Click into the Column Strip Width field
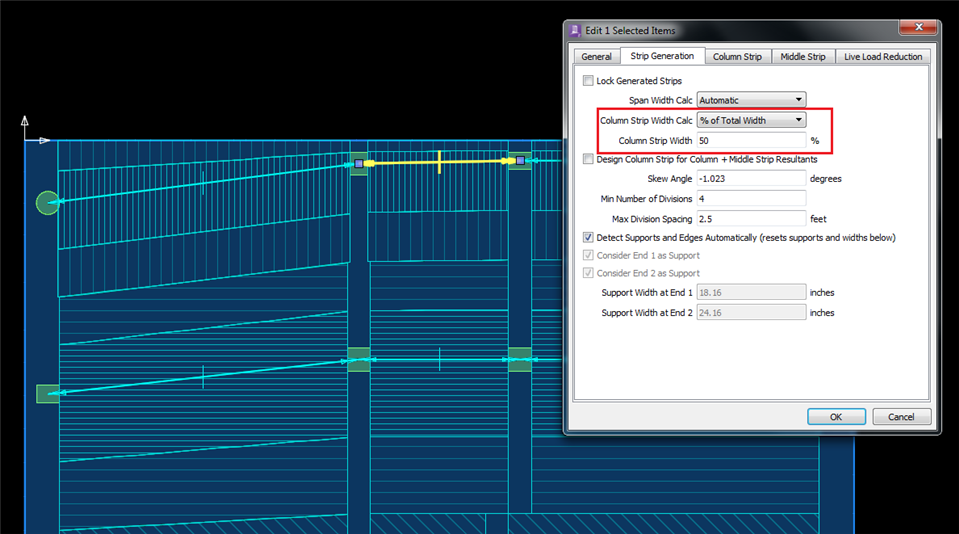959x534 pixels. coord(751,141)
